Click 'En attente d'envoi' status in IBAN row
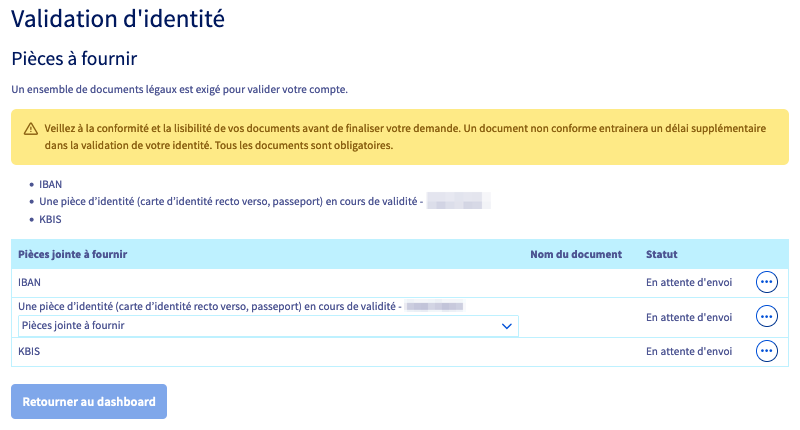This screenshot has height=430, width=800. (690, 283)
